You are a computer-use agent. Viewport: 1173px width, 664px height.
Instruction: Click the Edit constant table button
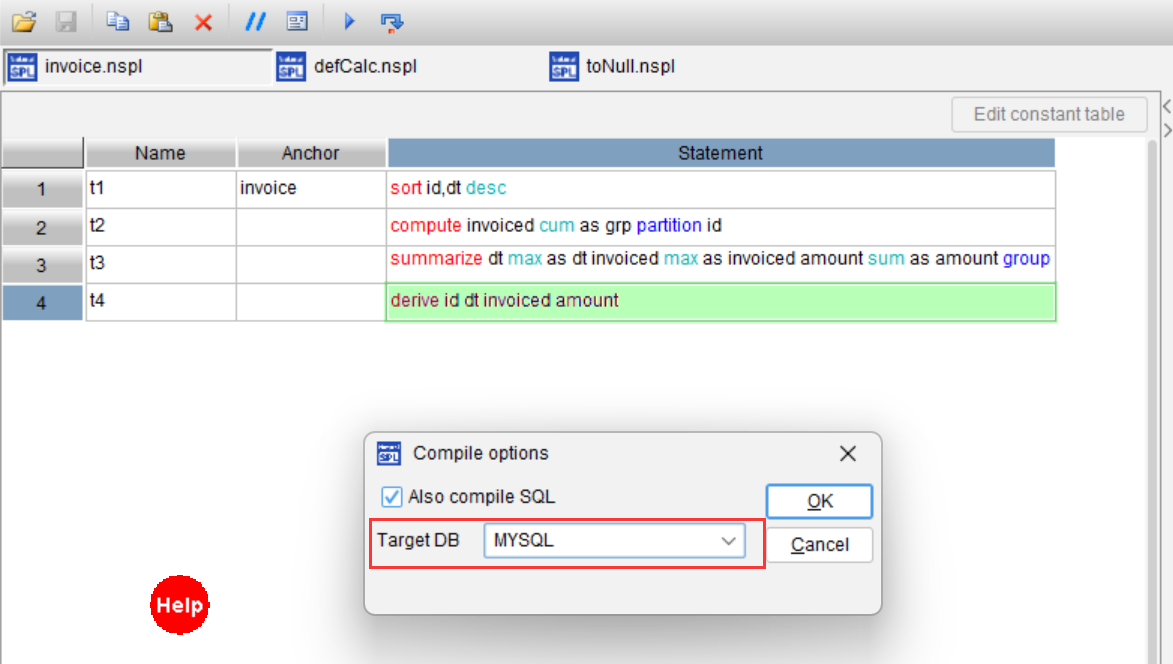coord(1049,114)
